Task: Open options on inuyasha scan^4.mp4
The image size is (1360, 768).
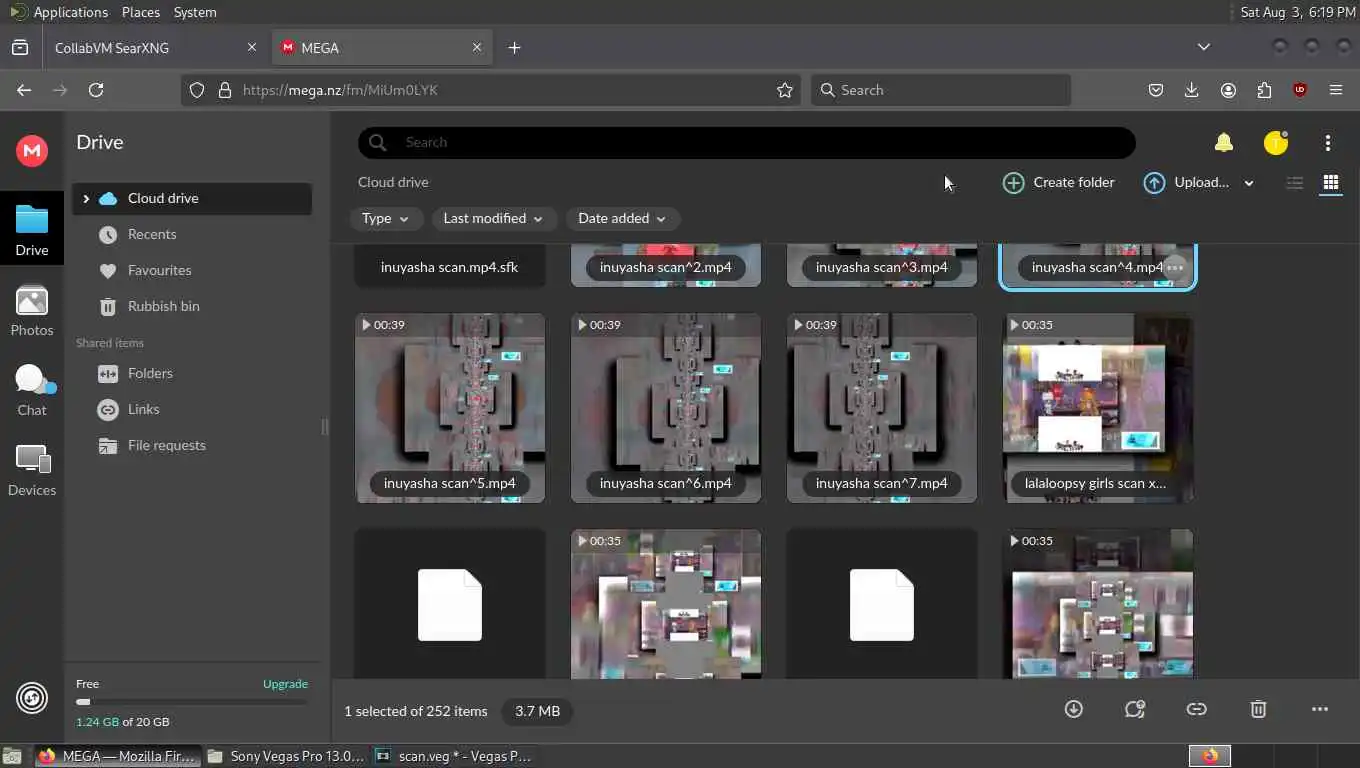Action: (1175, 268)
